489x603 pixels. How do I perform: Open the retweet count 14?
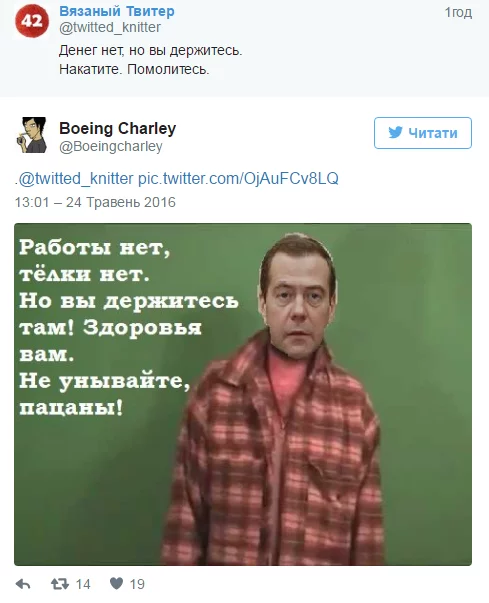83,585
